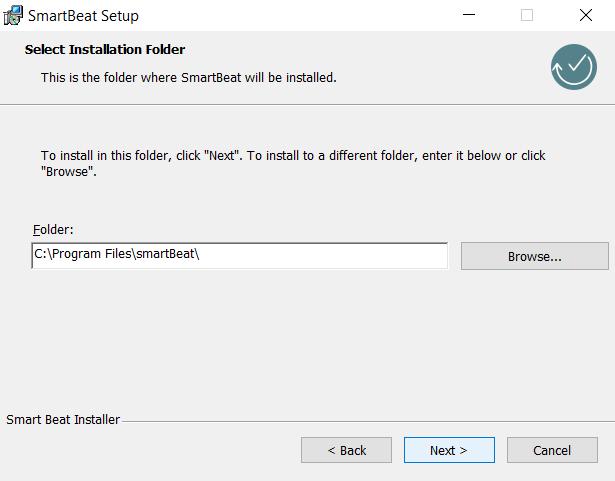Viewport: 615px width, 481px height.
Task: Click the "Folder:" label
Action: coord(53,230)
